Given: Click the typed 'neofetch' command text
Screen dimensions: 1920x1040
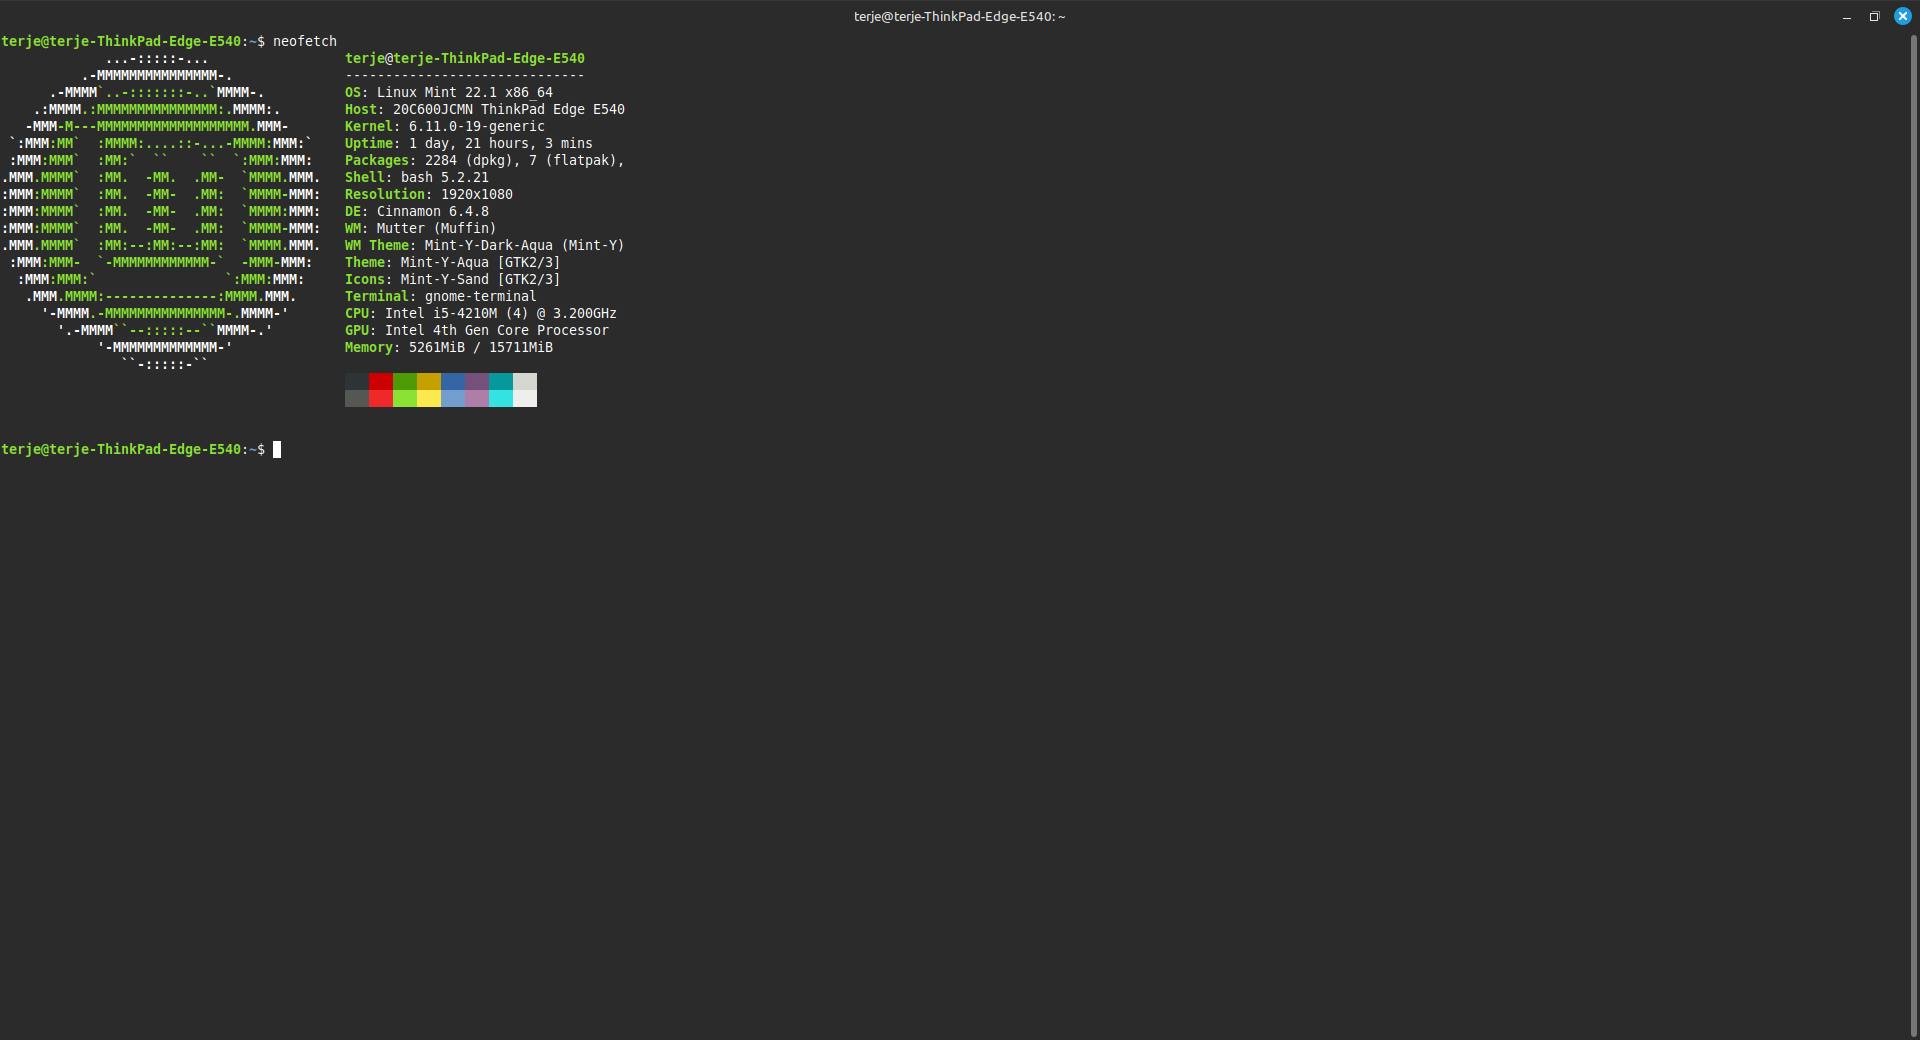Looking at the screenshot, I should click(x=305, y=42).
